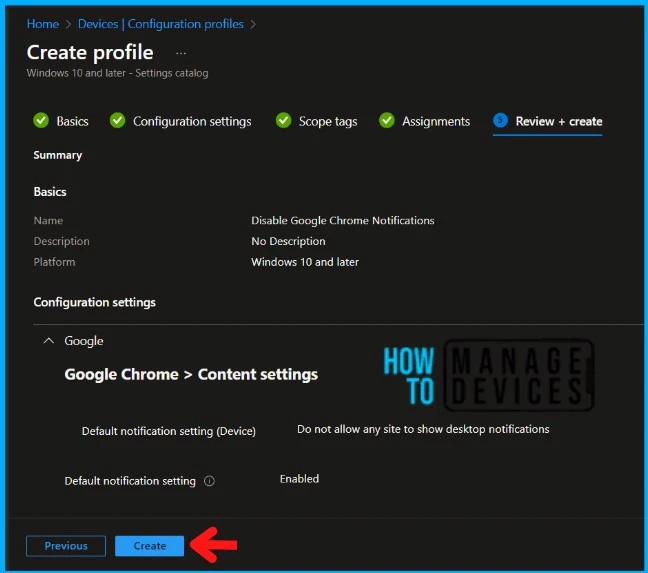Viewport: 648px width, 573px height.
Task: Select the Enabled value text
Action: coord(299,479)
